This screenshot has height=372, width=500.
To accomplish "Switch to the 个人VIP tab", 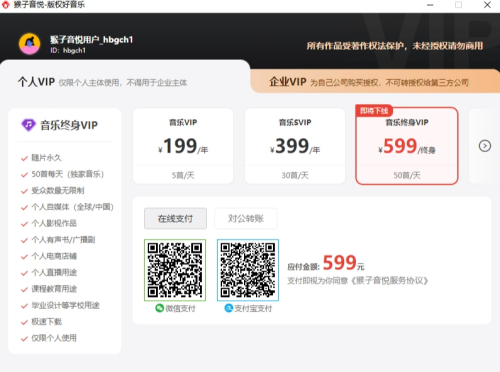I will (x=125, y=82).
